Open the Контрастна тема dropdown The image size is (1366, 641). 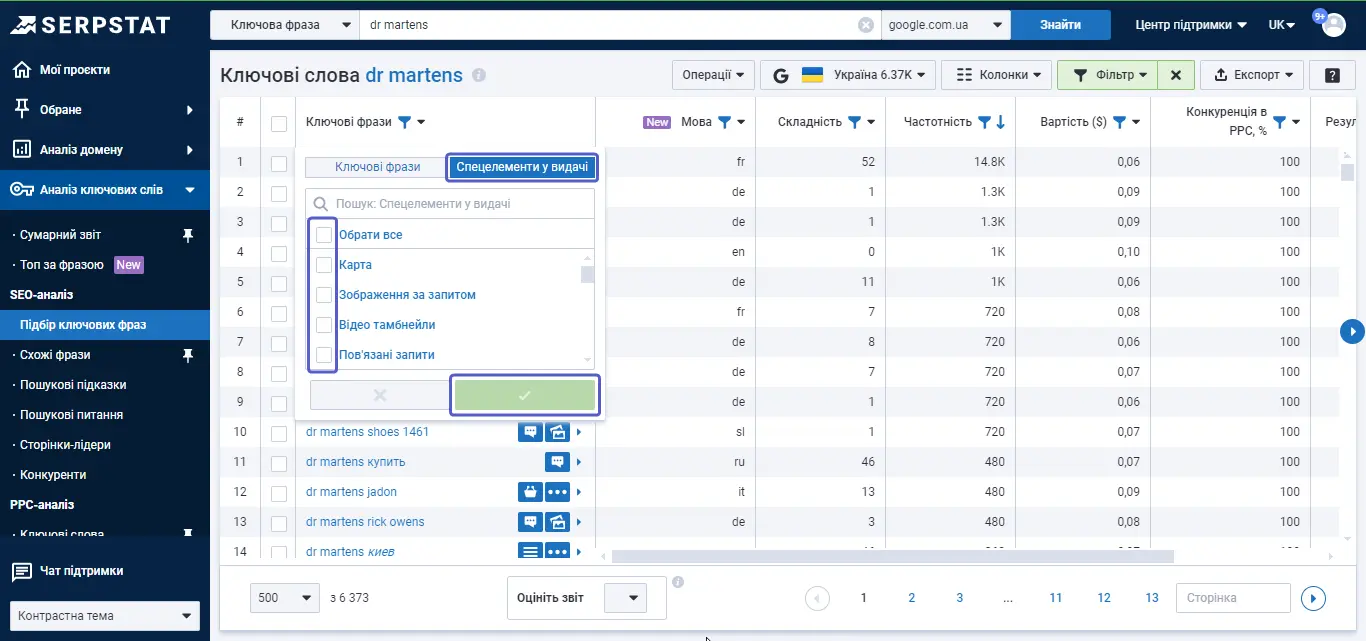coord(105,616)
